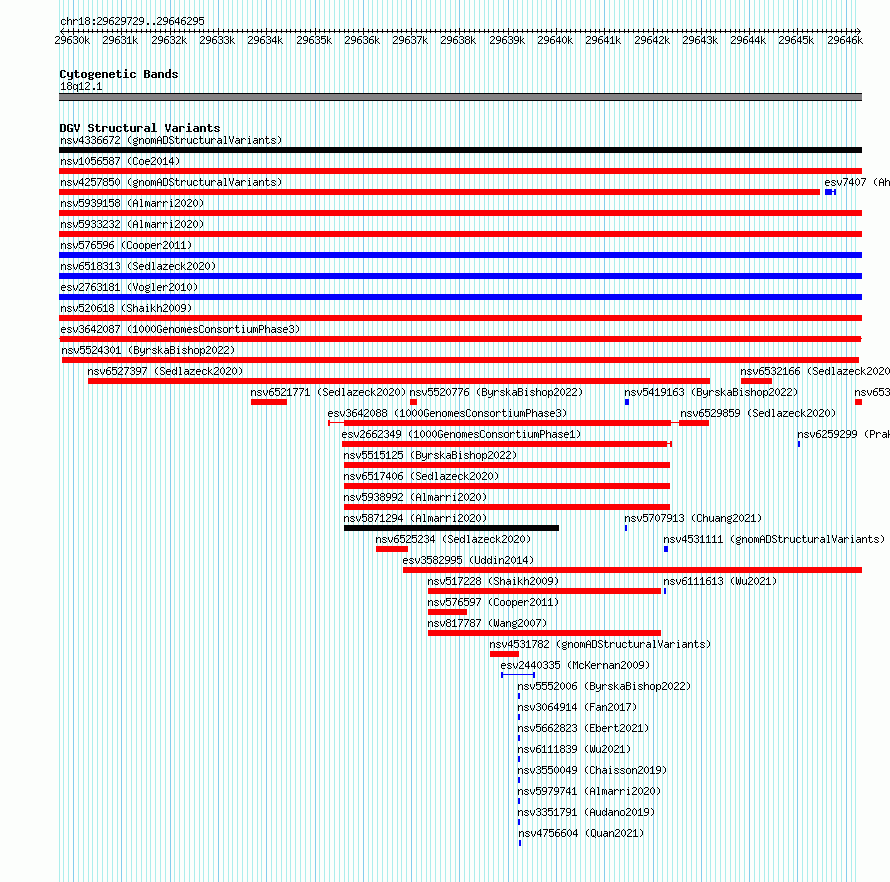Click the red bar under nsv6527397
Image resolution: width=890 pixels, height=882 pixels.
tap(398, 381)
